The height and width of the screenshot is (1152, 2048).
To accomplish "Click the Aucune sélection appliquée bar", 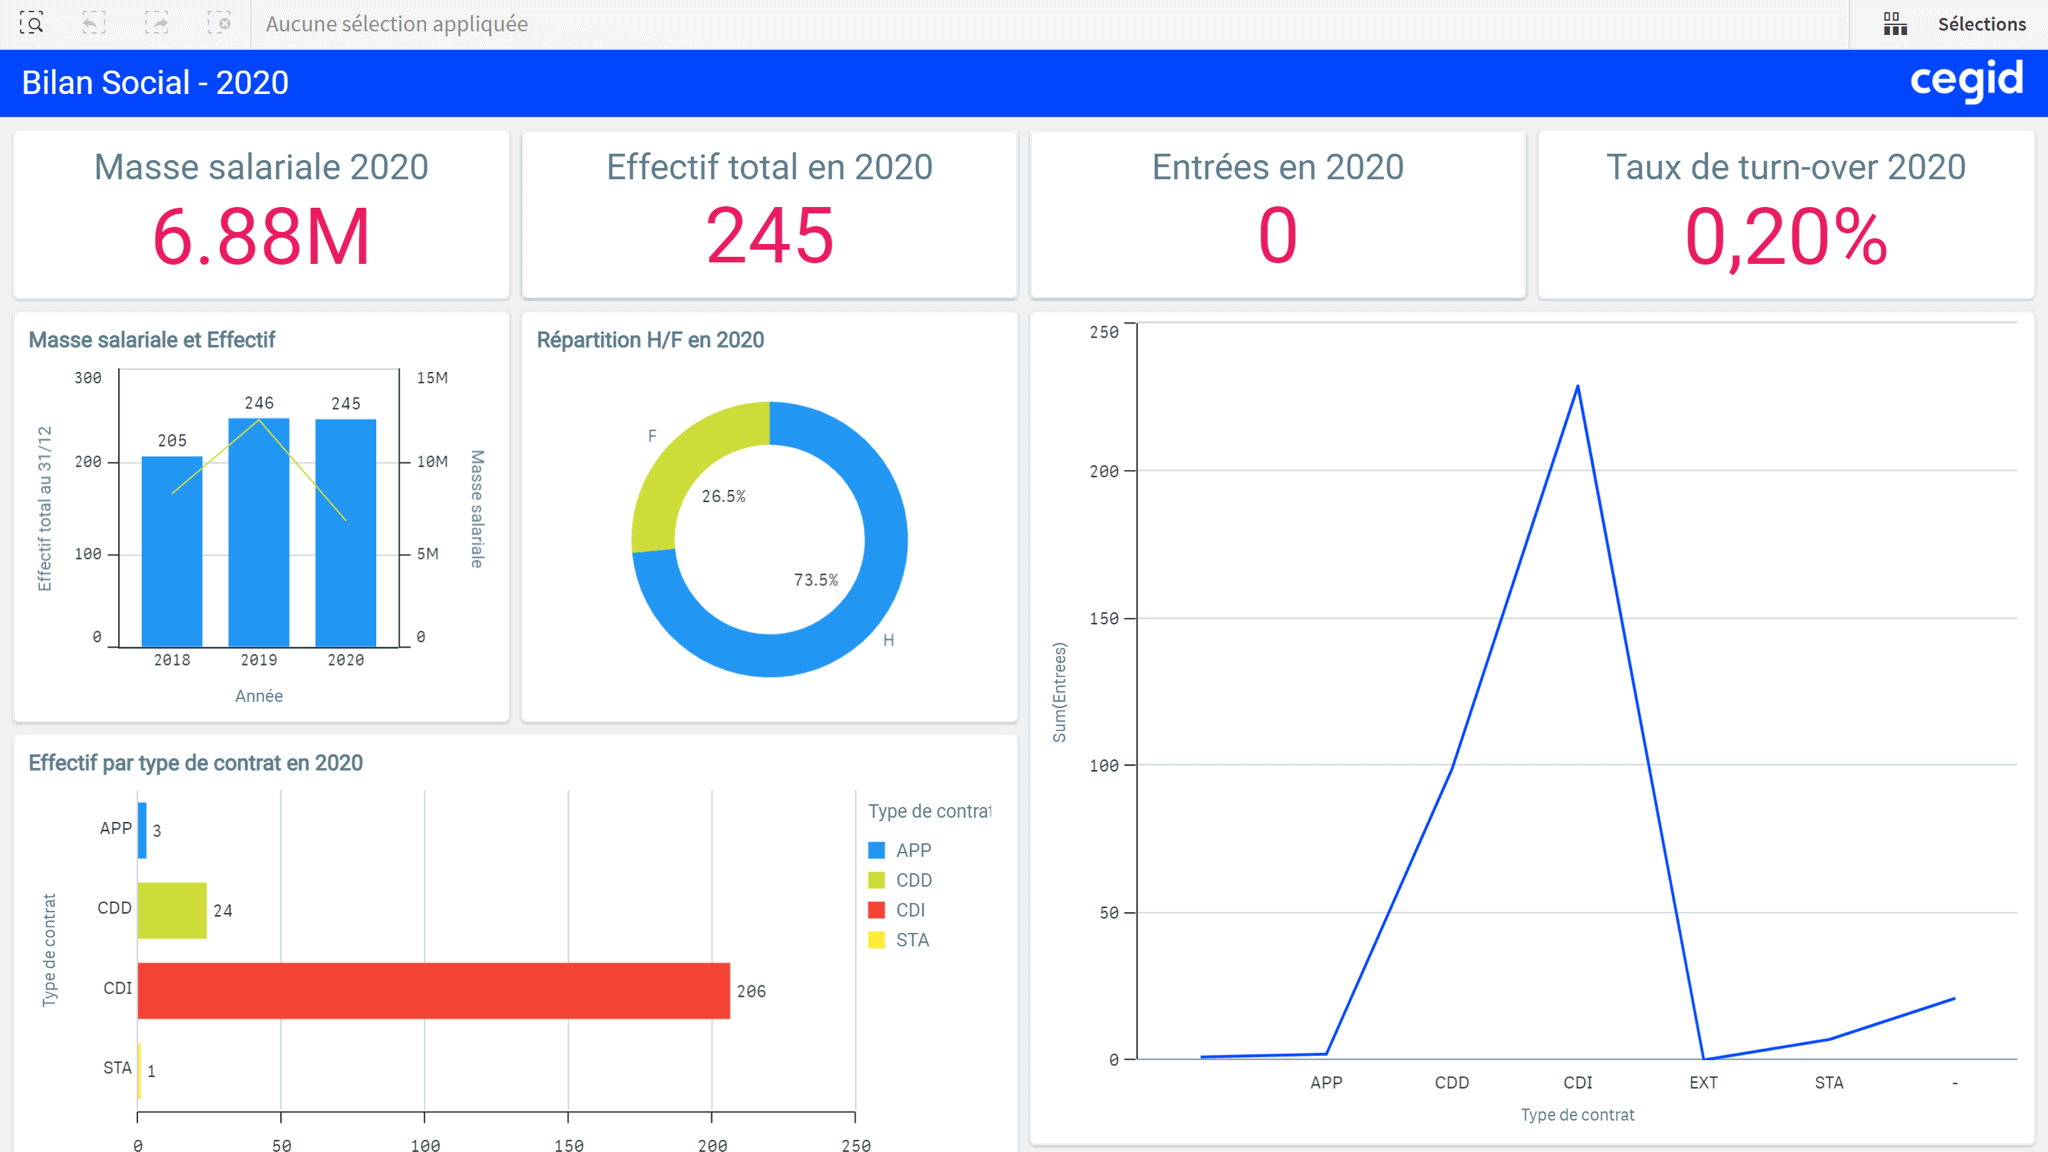I will (x=396, y=23).
